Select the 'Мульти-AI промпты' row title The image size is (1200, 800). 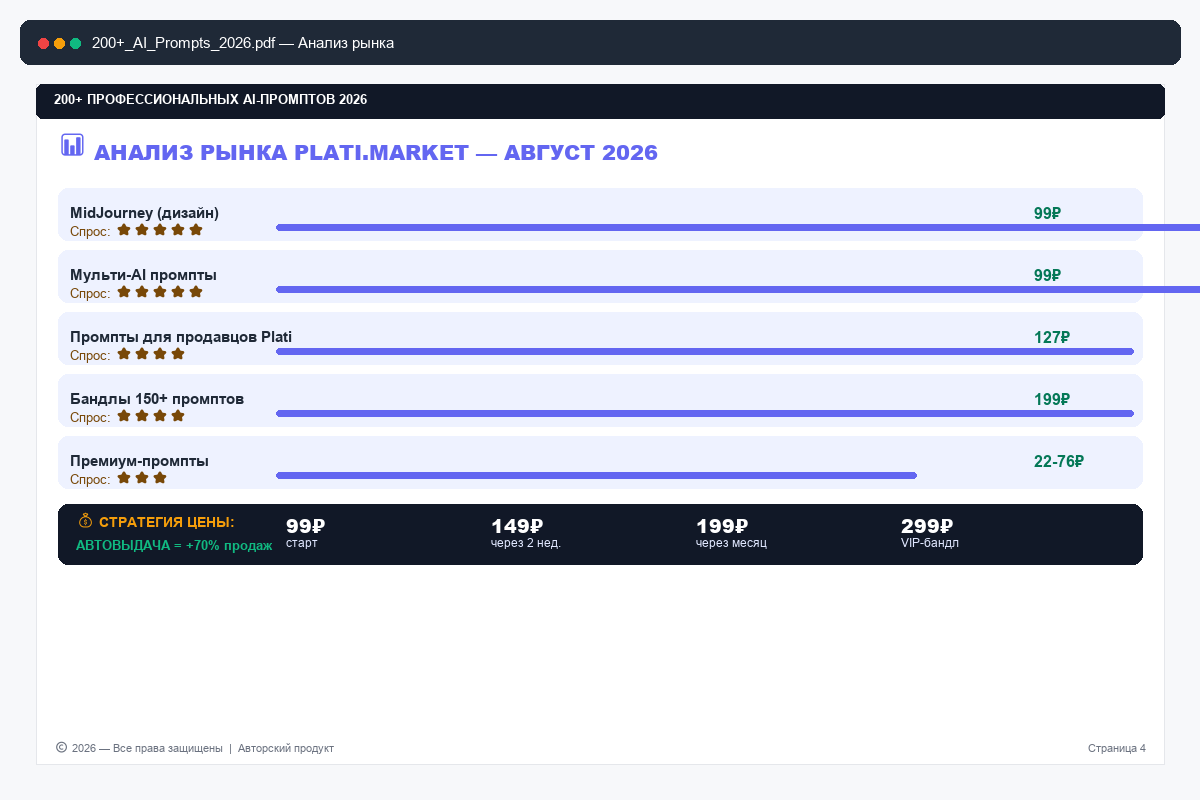pyautogui.click(x=143, y=275)
